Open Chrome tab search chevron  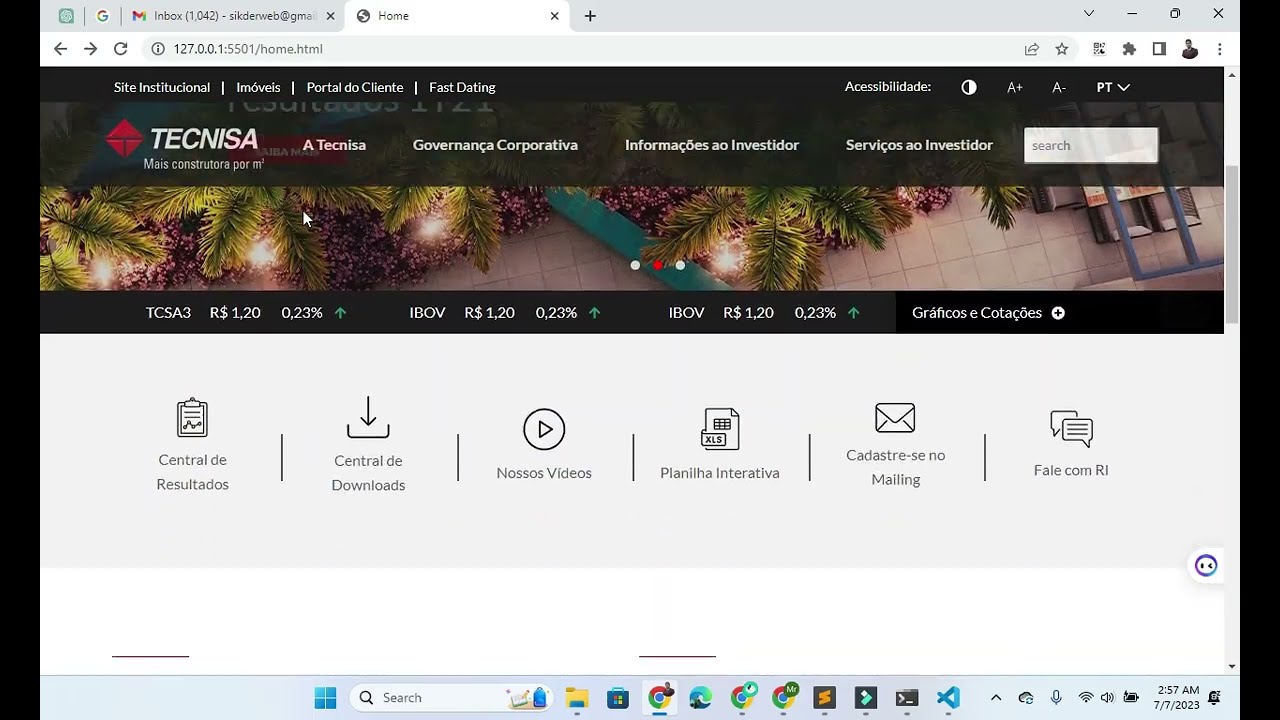[1089, 14]
